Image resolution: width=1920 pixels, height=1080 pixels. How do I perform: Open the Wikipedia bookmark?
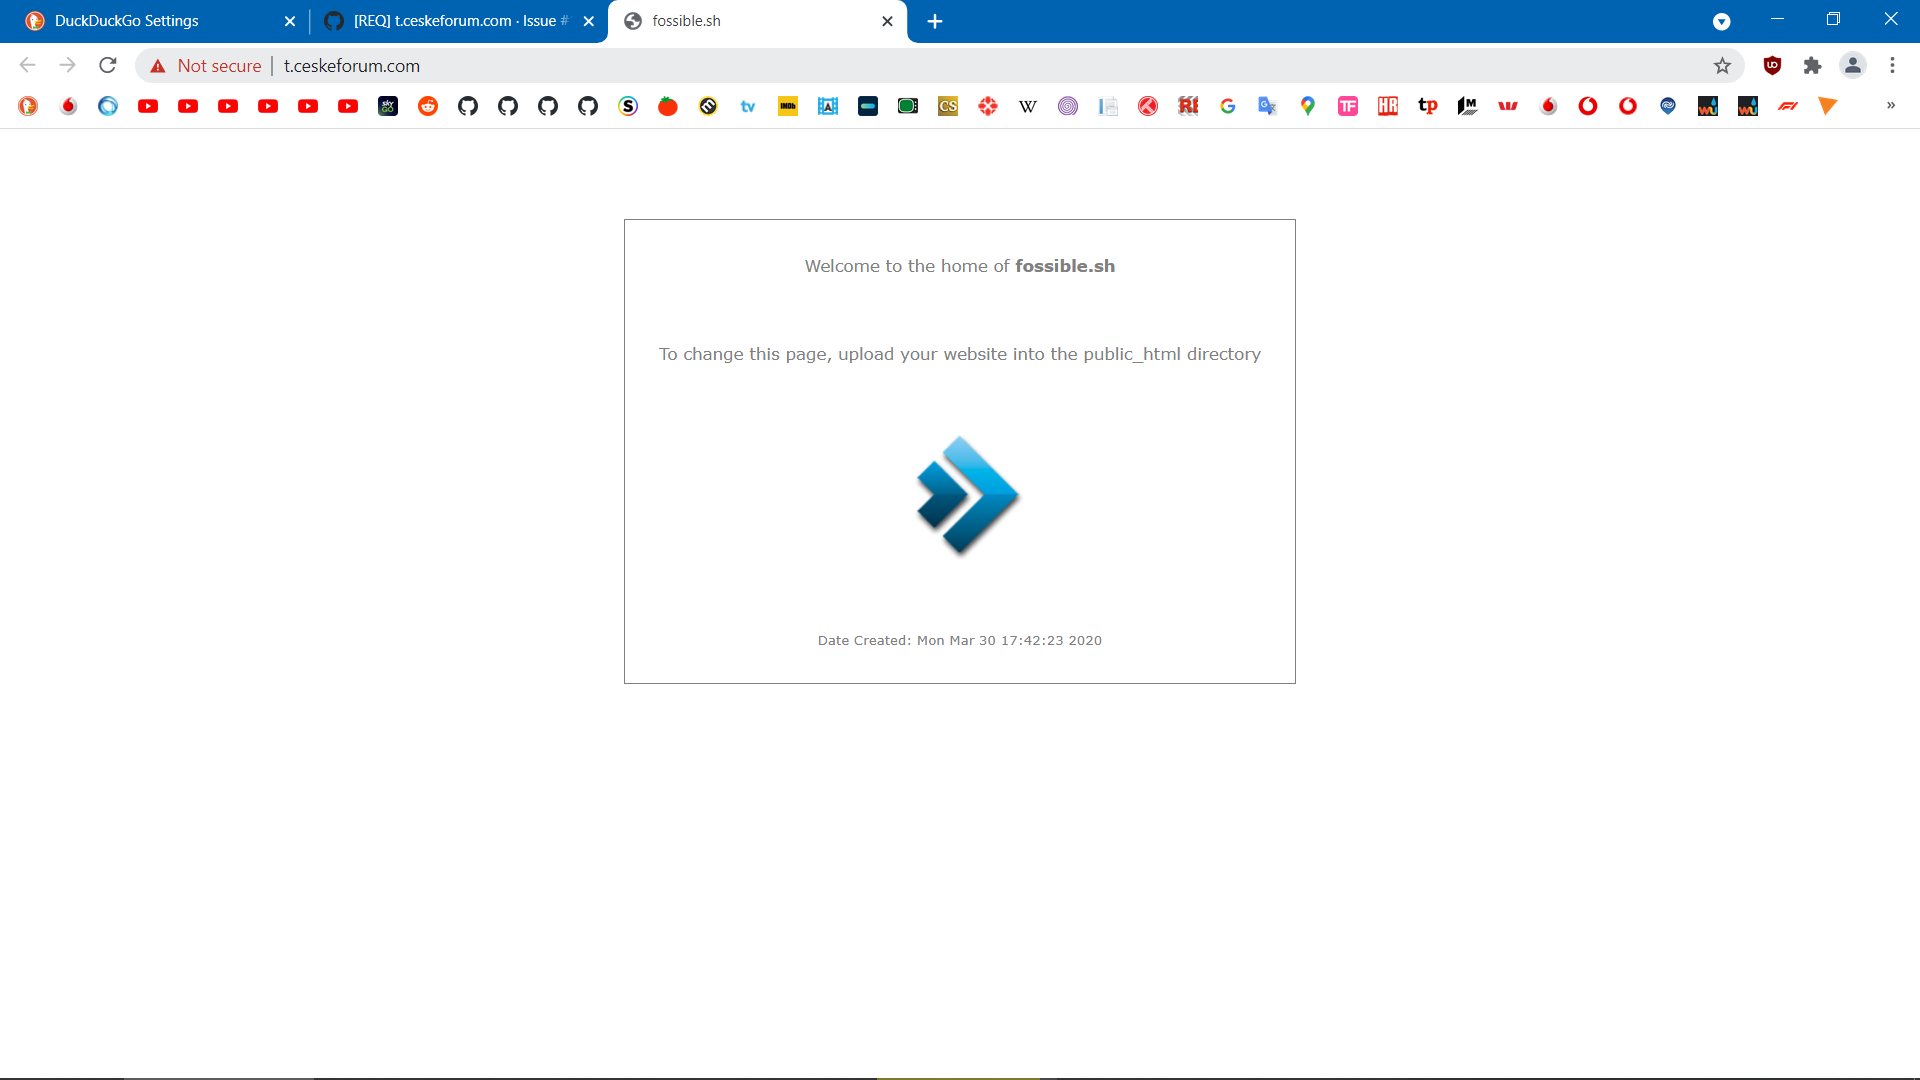[1028, 106]
